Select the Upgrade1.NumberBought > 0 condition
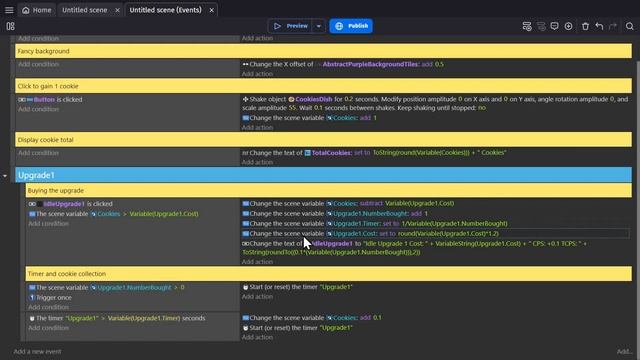 (x=106, y=287)
